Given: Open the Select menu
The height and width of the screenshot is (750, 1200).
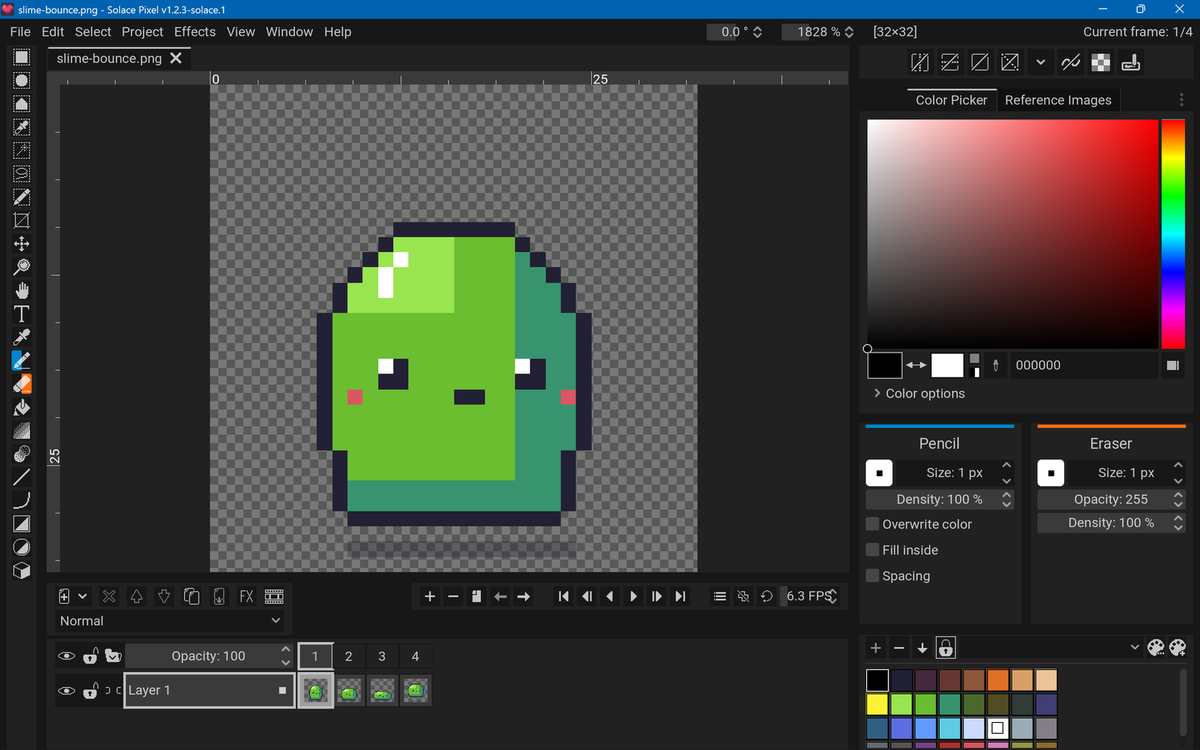Looking at the screenshot, I should pos(93,32).
